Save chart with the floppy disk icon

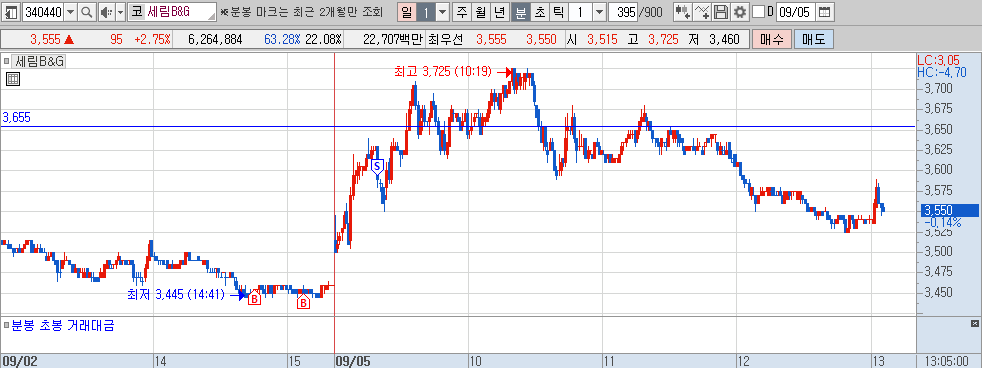pyautogui.click(x=721, y=12)
